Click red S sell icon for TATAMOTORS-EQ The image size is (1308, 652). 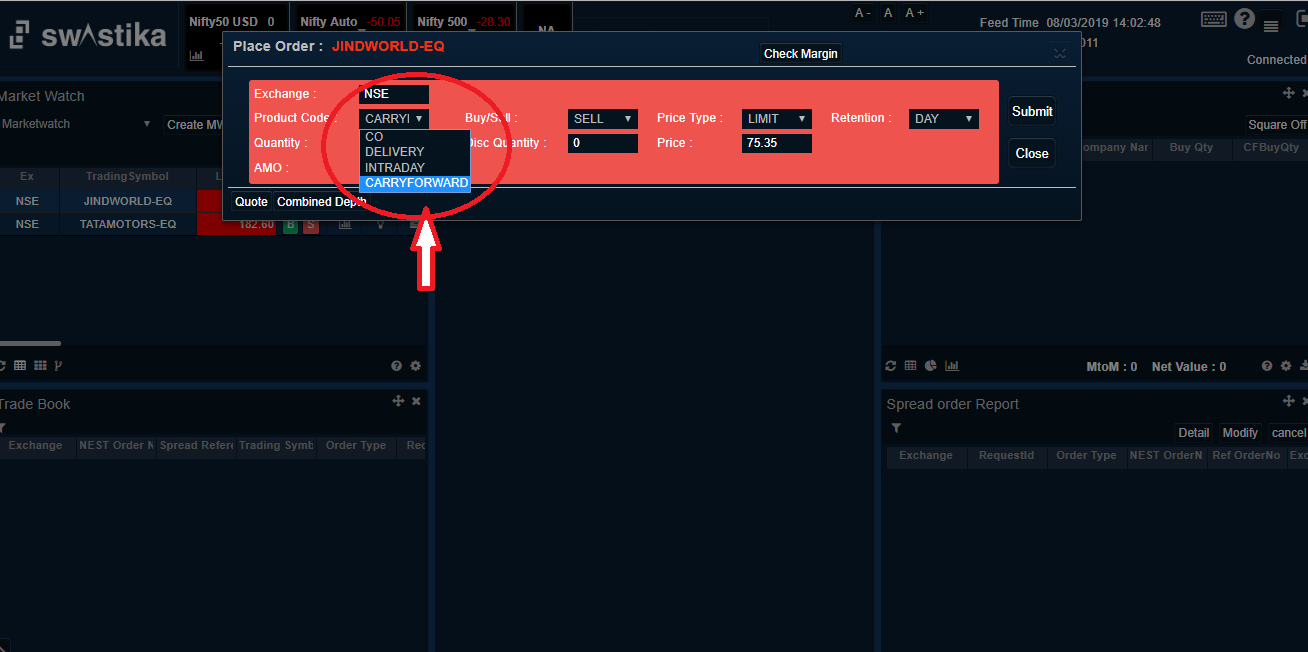(x=311, y=225)
